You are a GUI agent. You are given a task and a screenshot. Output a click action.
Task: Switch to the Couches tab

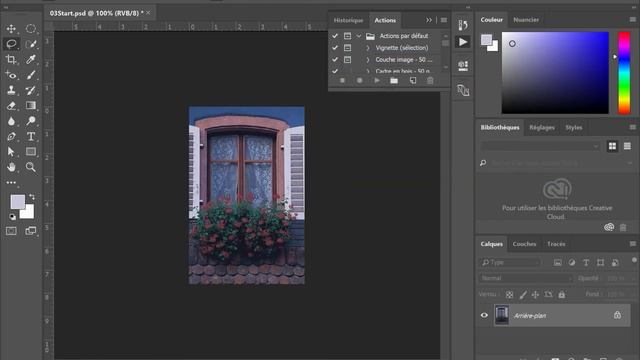pyautogui.click(x=524, y=244)
